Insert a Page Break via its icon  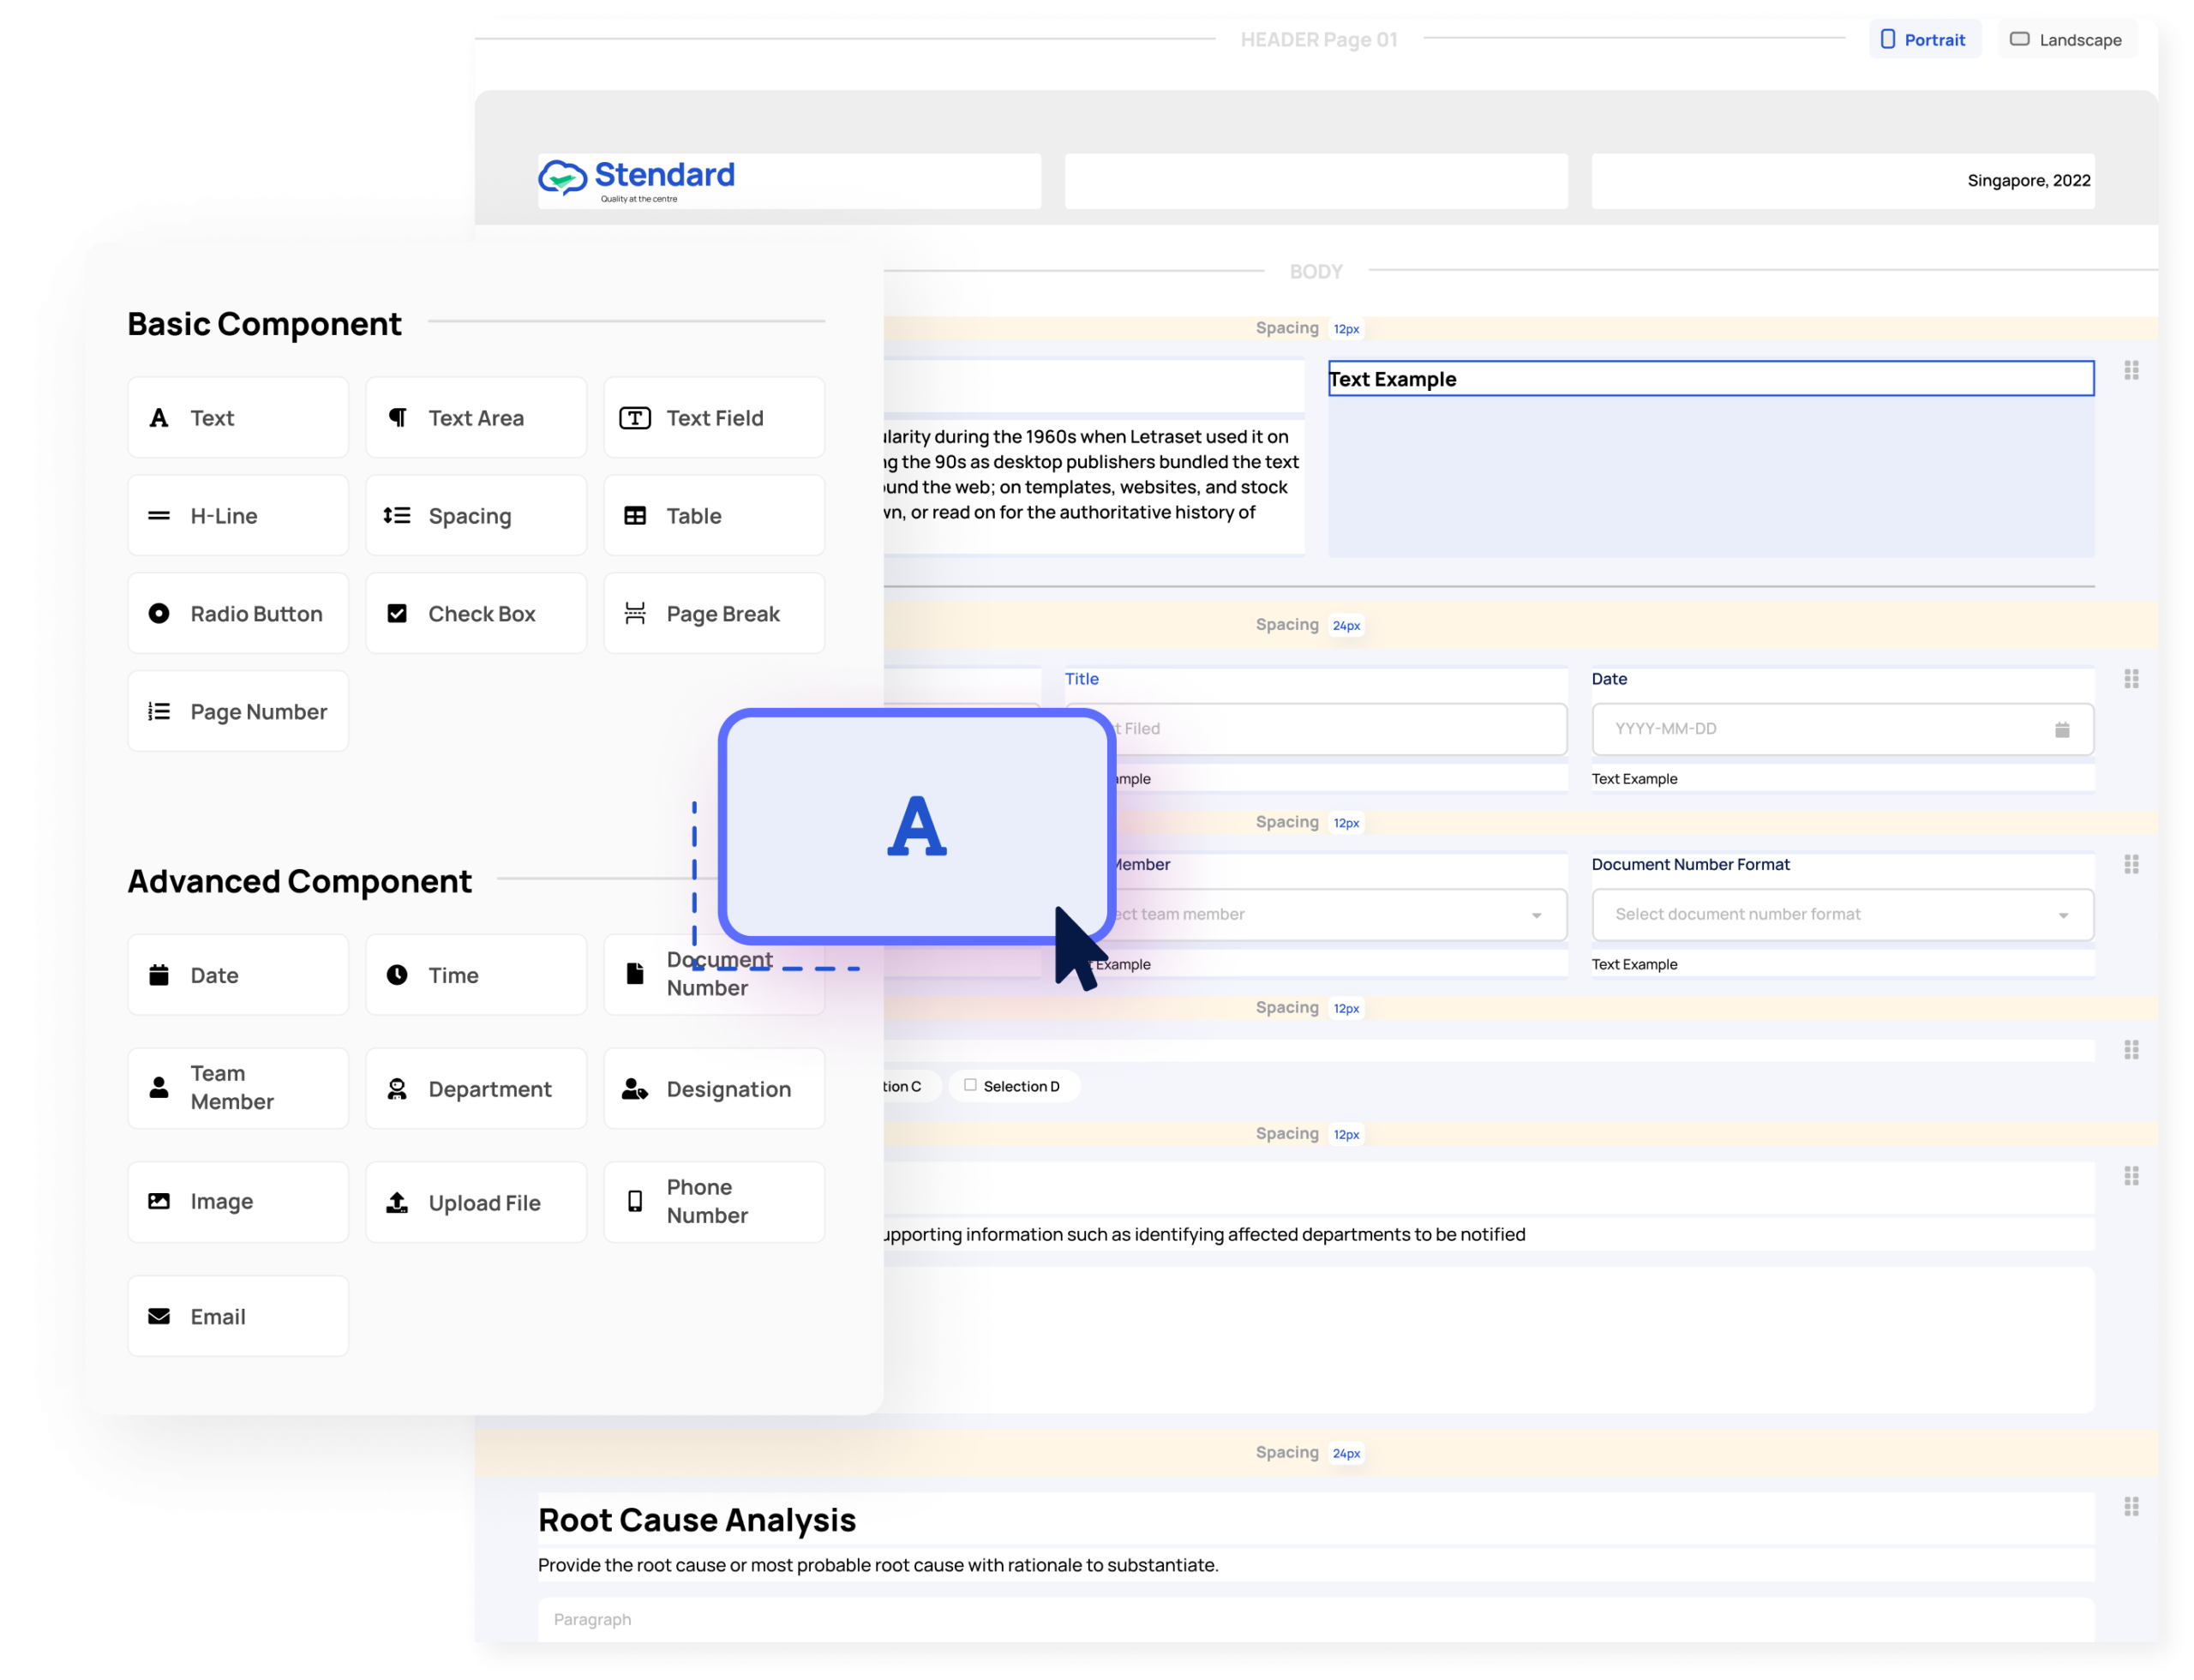pyautogui.click(x=635, y=614)
